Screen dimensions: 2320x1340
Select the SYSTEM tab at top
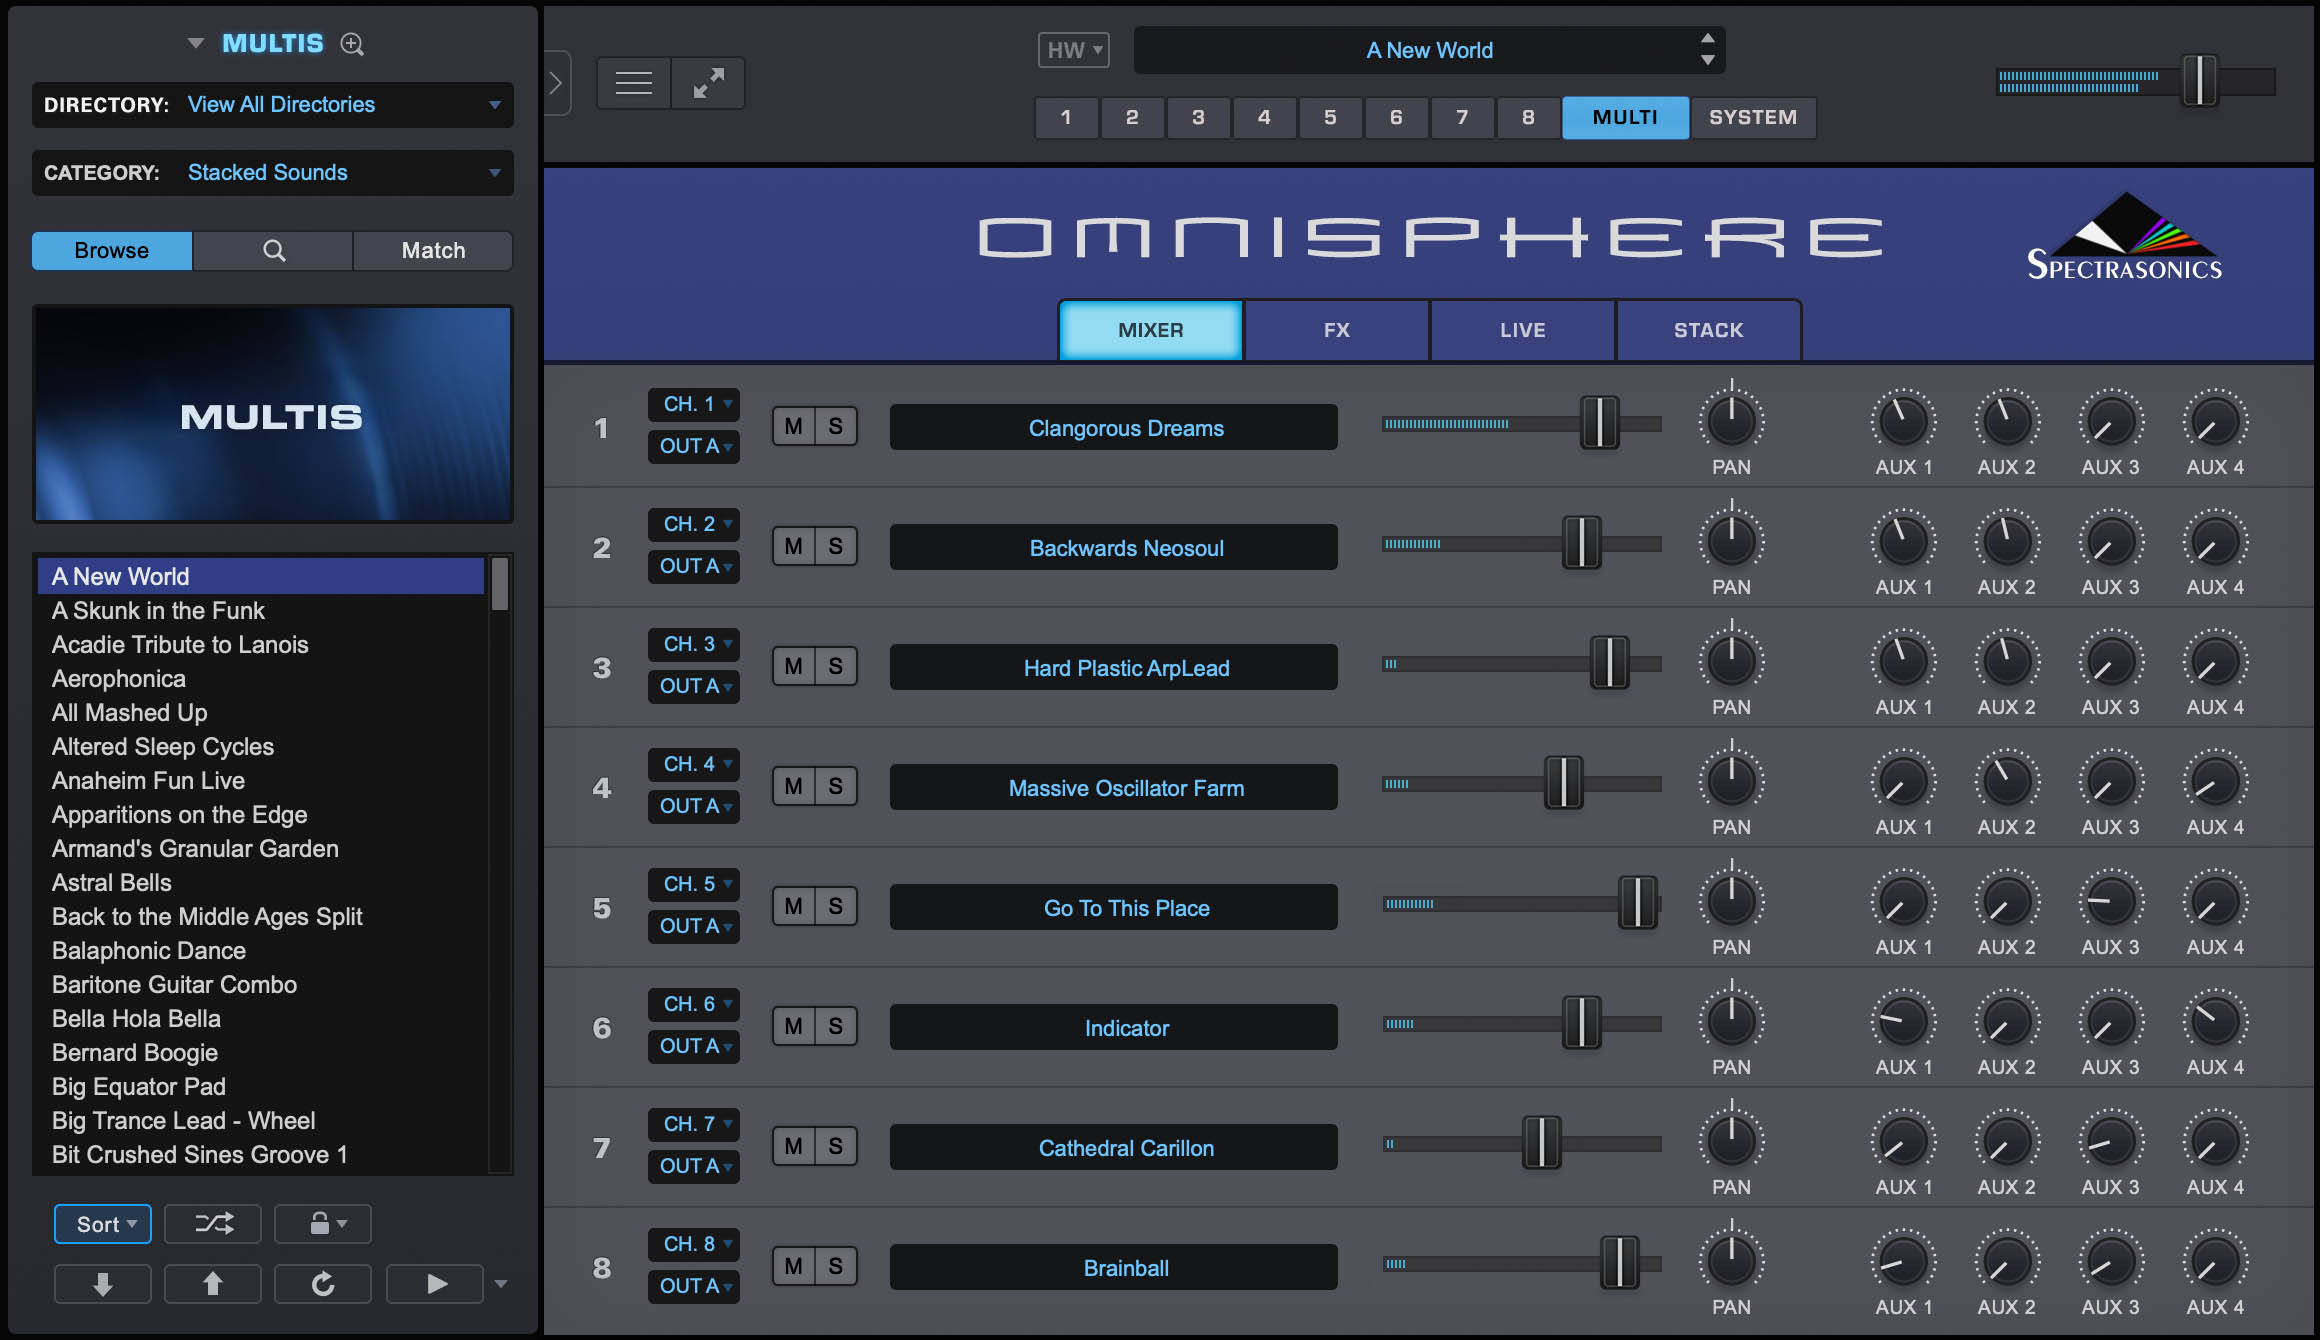coord(1752,117)
